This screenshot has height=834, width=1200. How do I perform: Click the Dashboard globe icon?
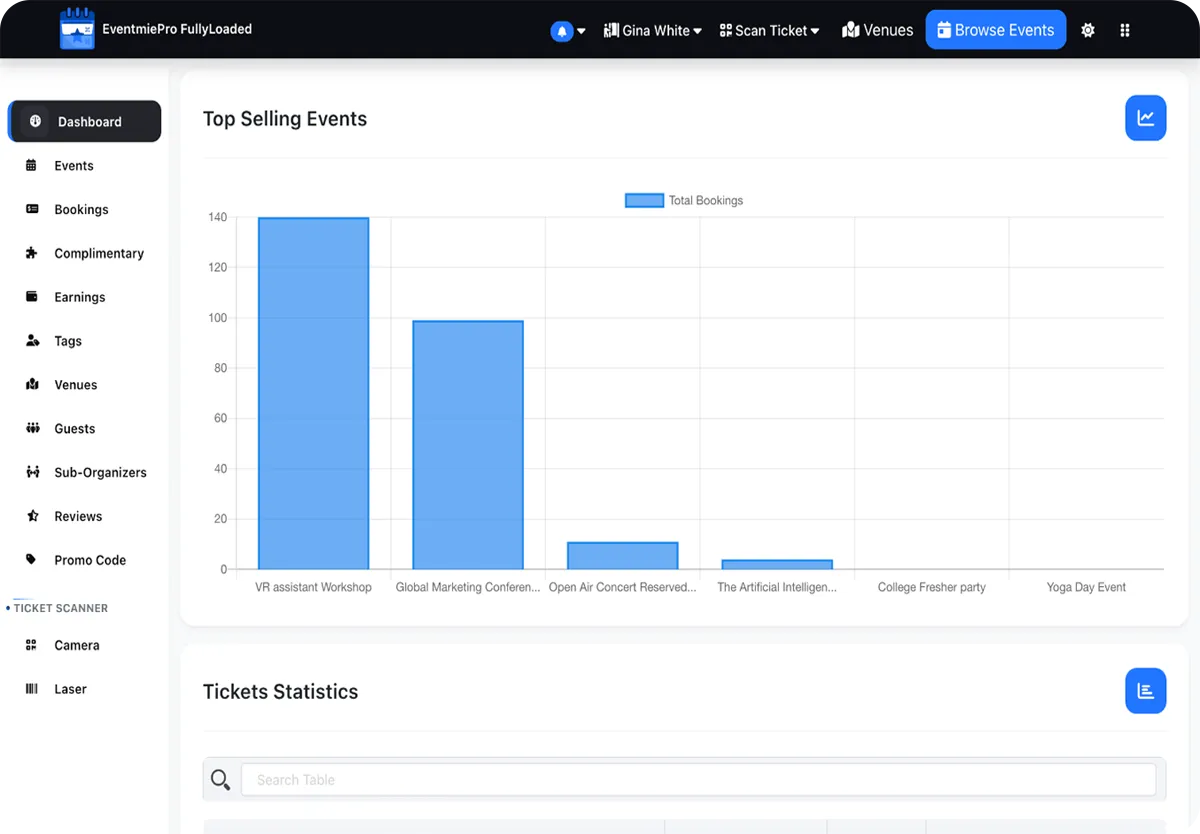tap(35, 121)
